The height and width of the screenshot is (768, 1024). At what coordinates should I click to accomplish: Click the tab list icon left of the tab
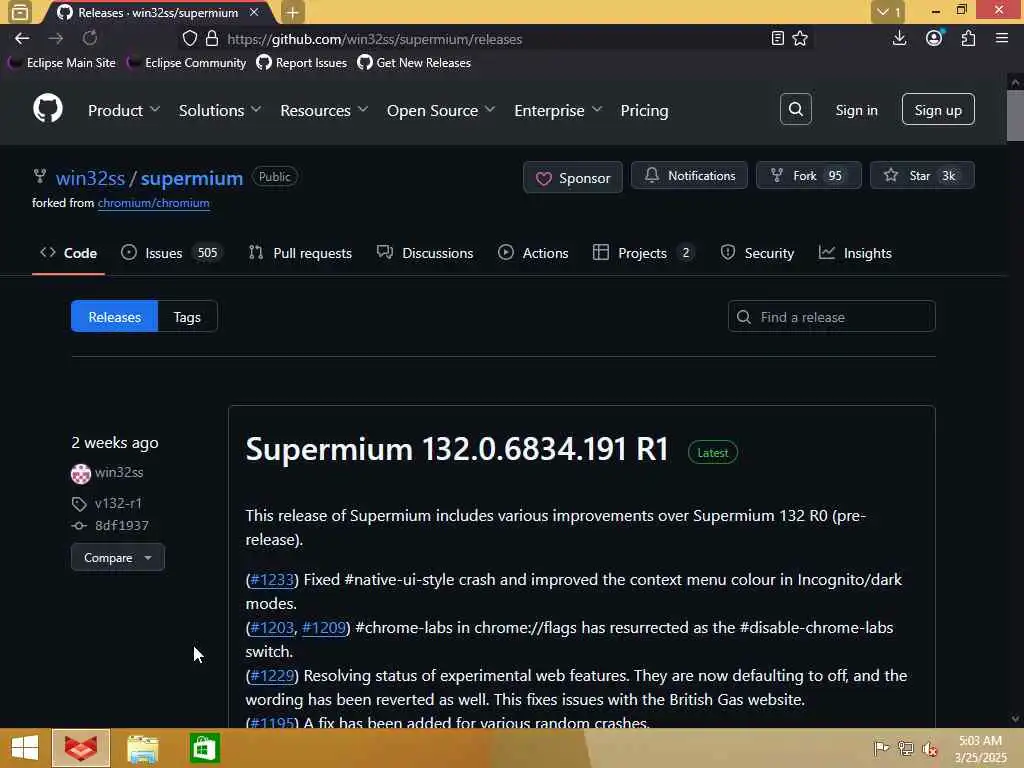(x=20, y=12)
